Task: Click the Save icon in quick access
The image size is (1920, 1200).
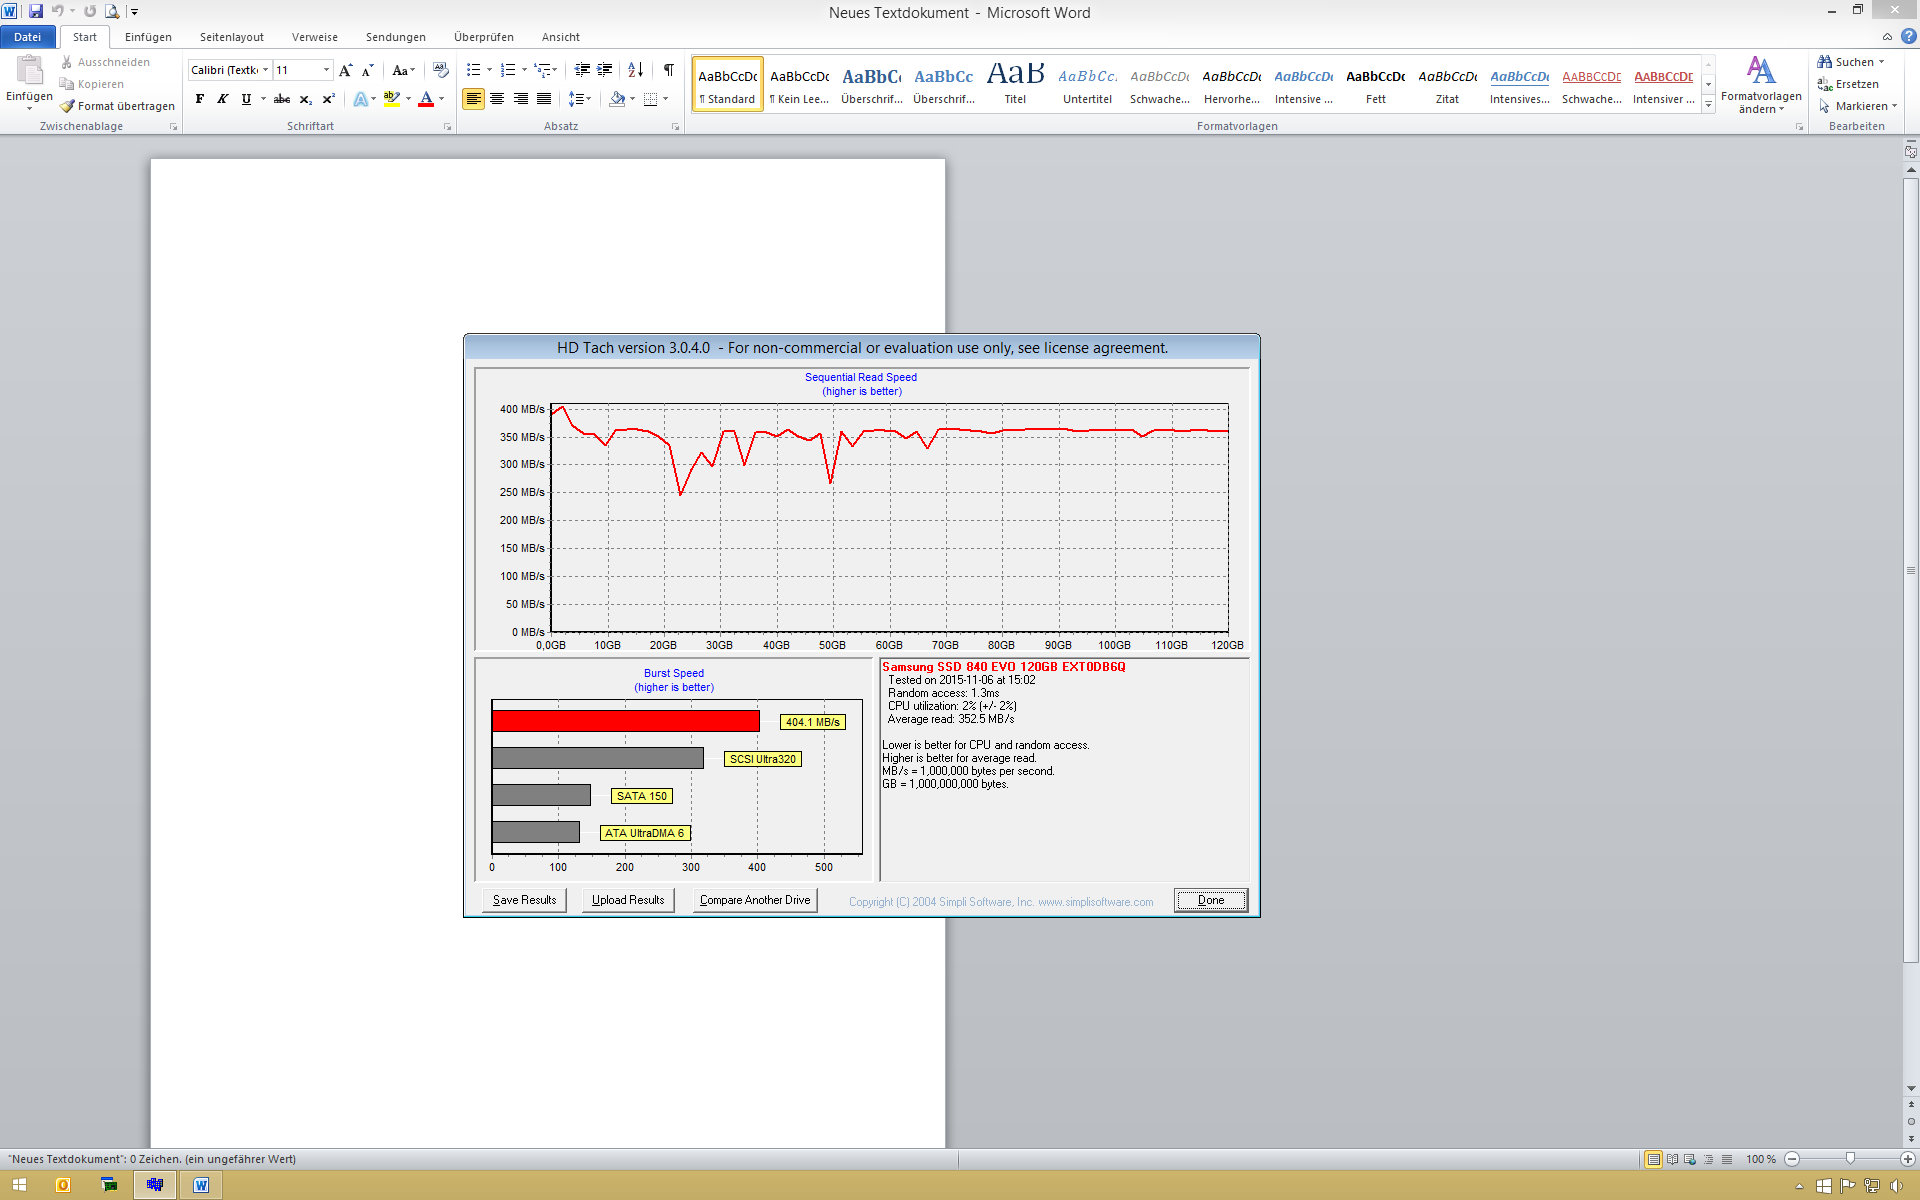Action: (x=36, y=11)
